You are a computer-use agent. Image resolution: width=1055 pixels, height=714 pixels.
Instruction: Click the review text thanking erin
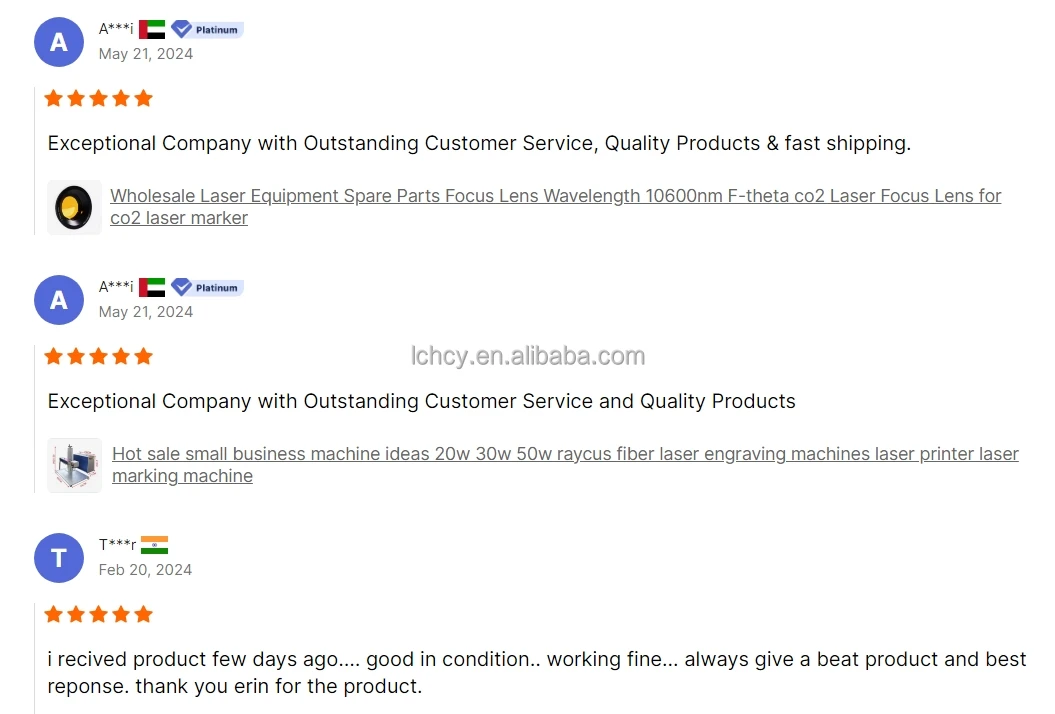536,673
